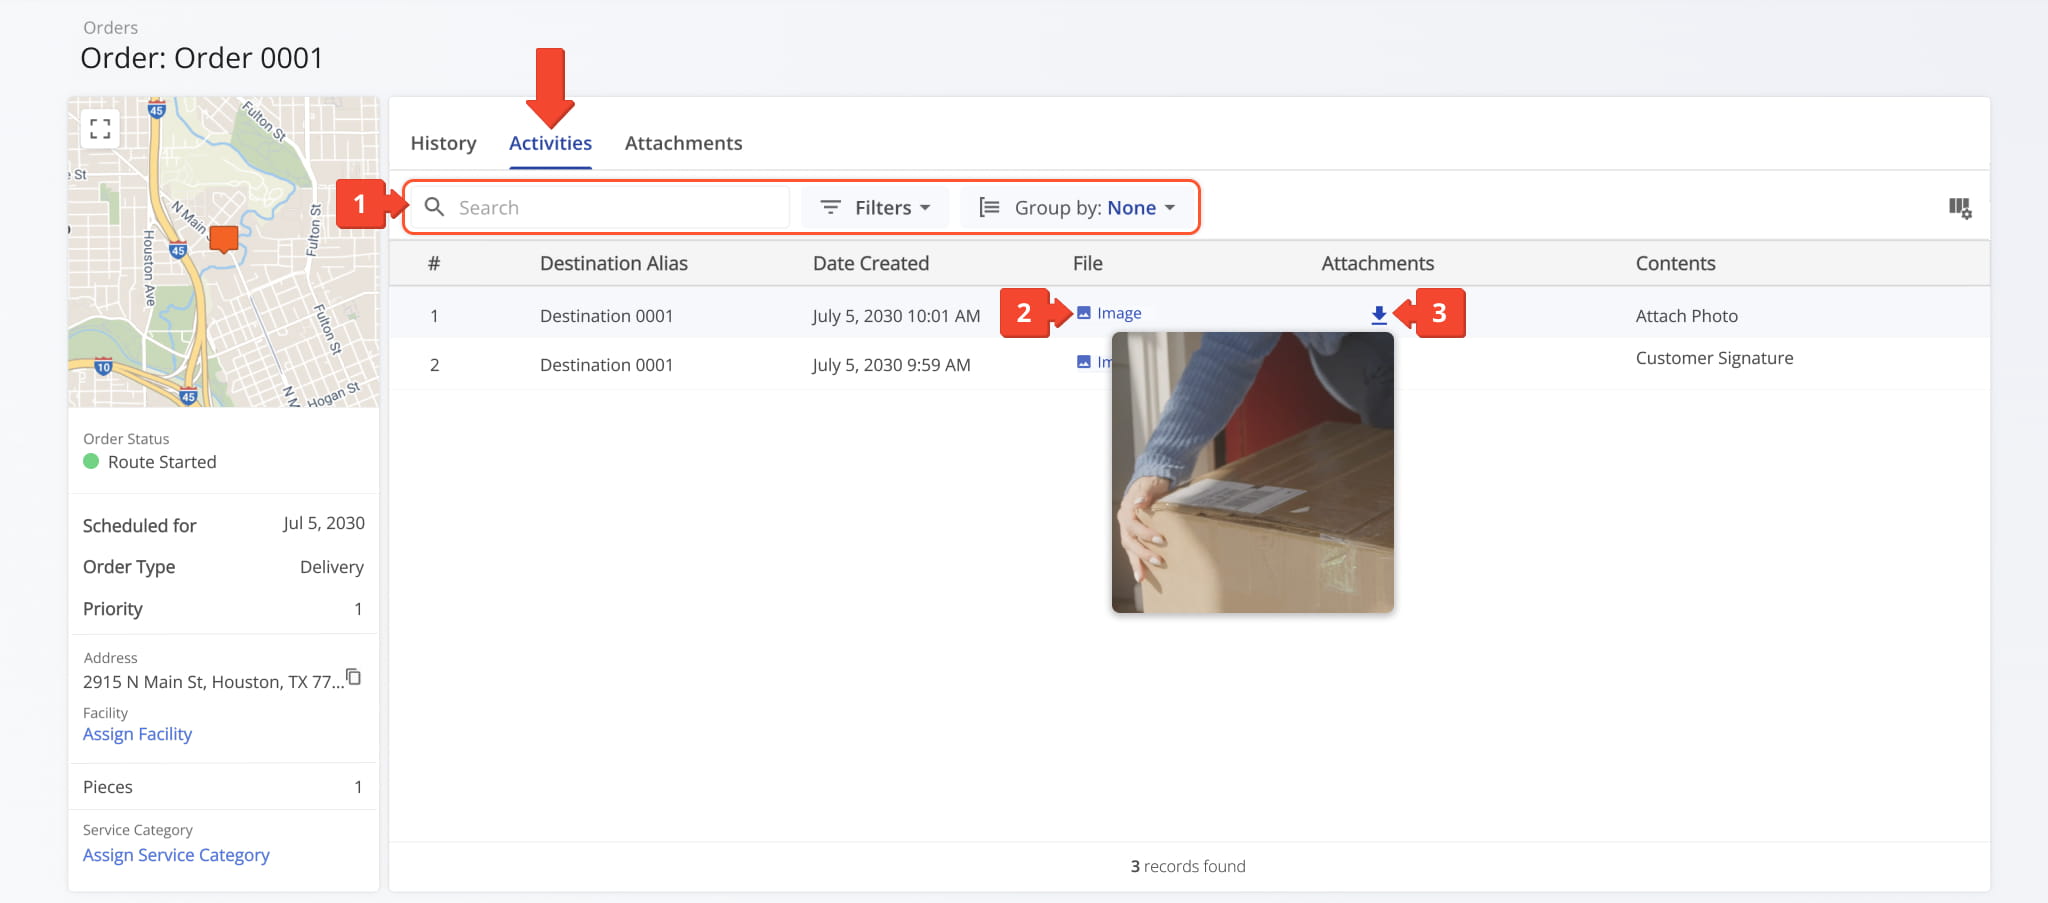This screenshot has height=903, width=2048.
Task: Expand the map to fullscreen
Action: coord(100,129)
